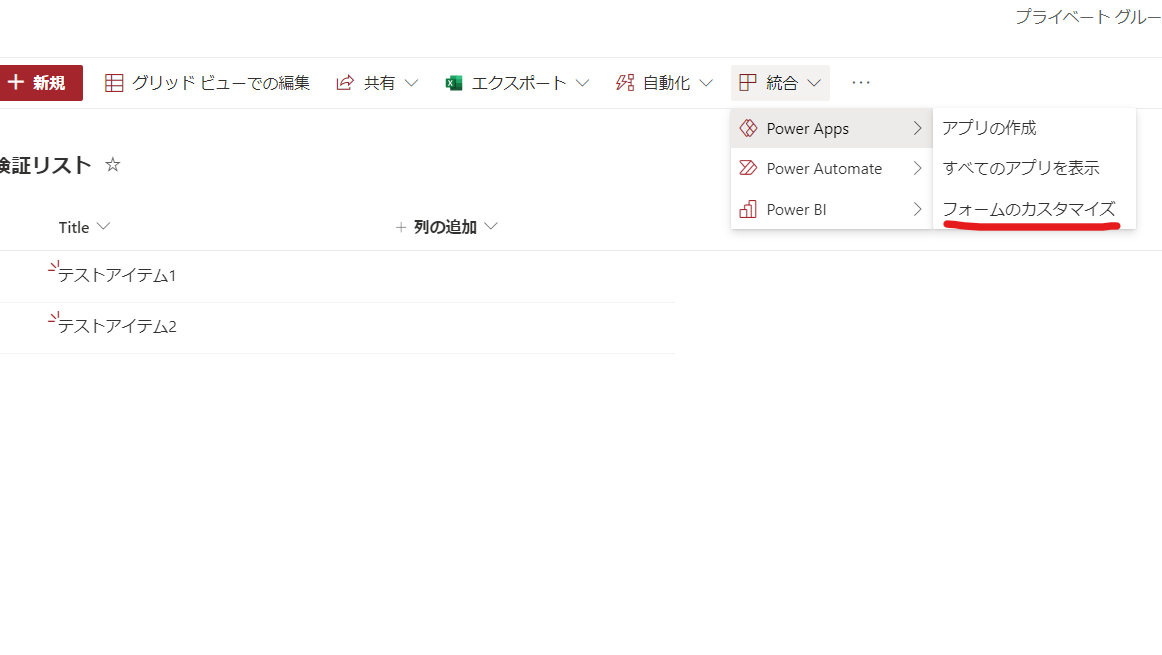Click the Power BI chart icon
The image size is (1162, 655).
(x=748, y=209)
